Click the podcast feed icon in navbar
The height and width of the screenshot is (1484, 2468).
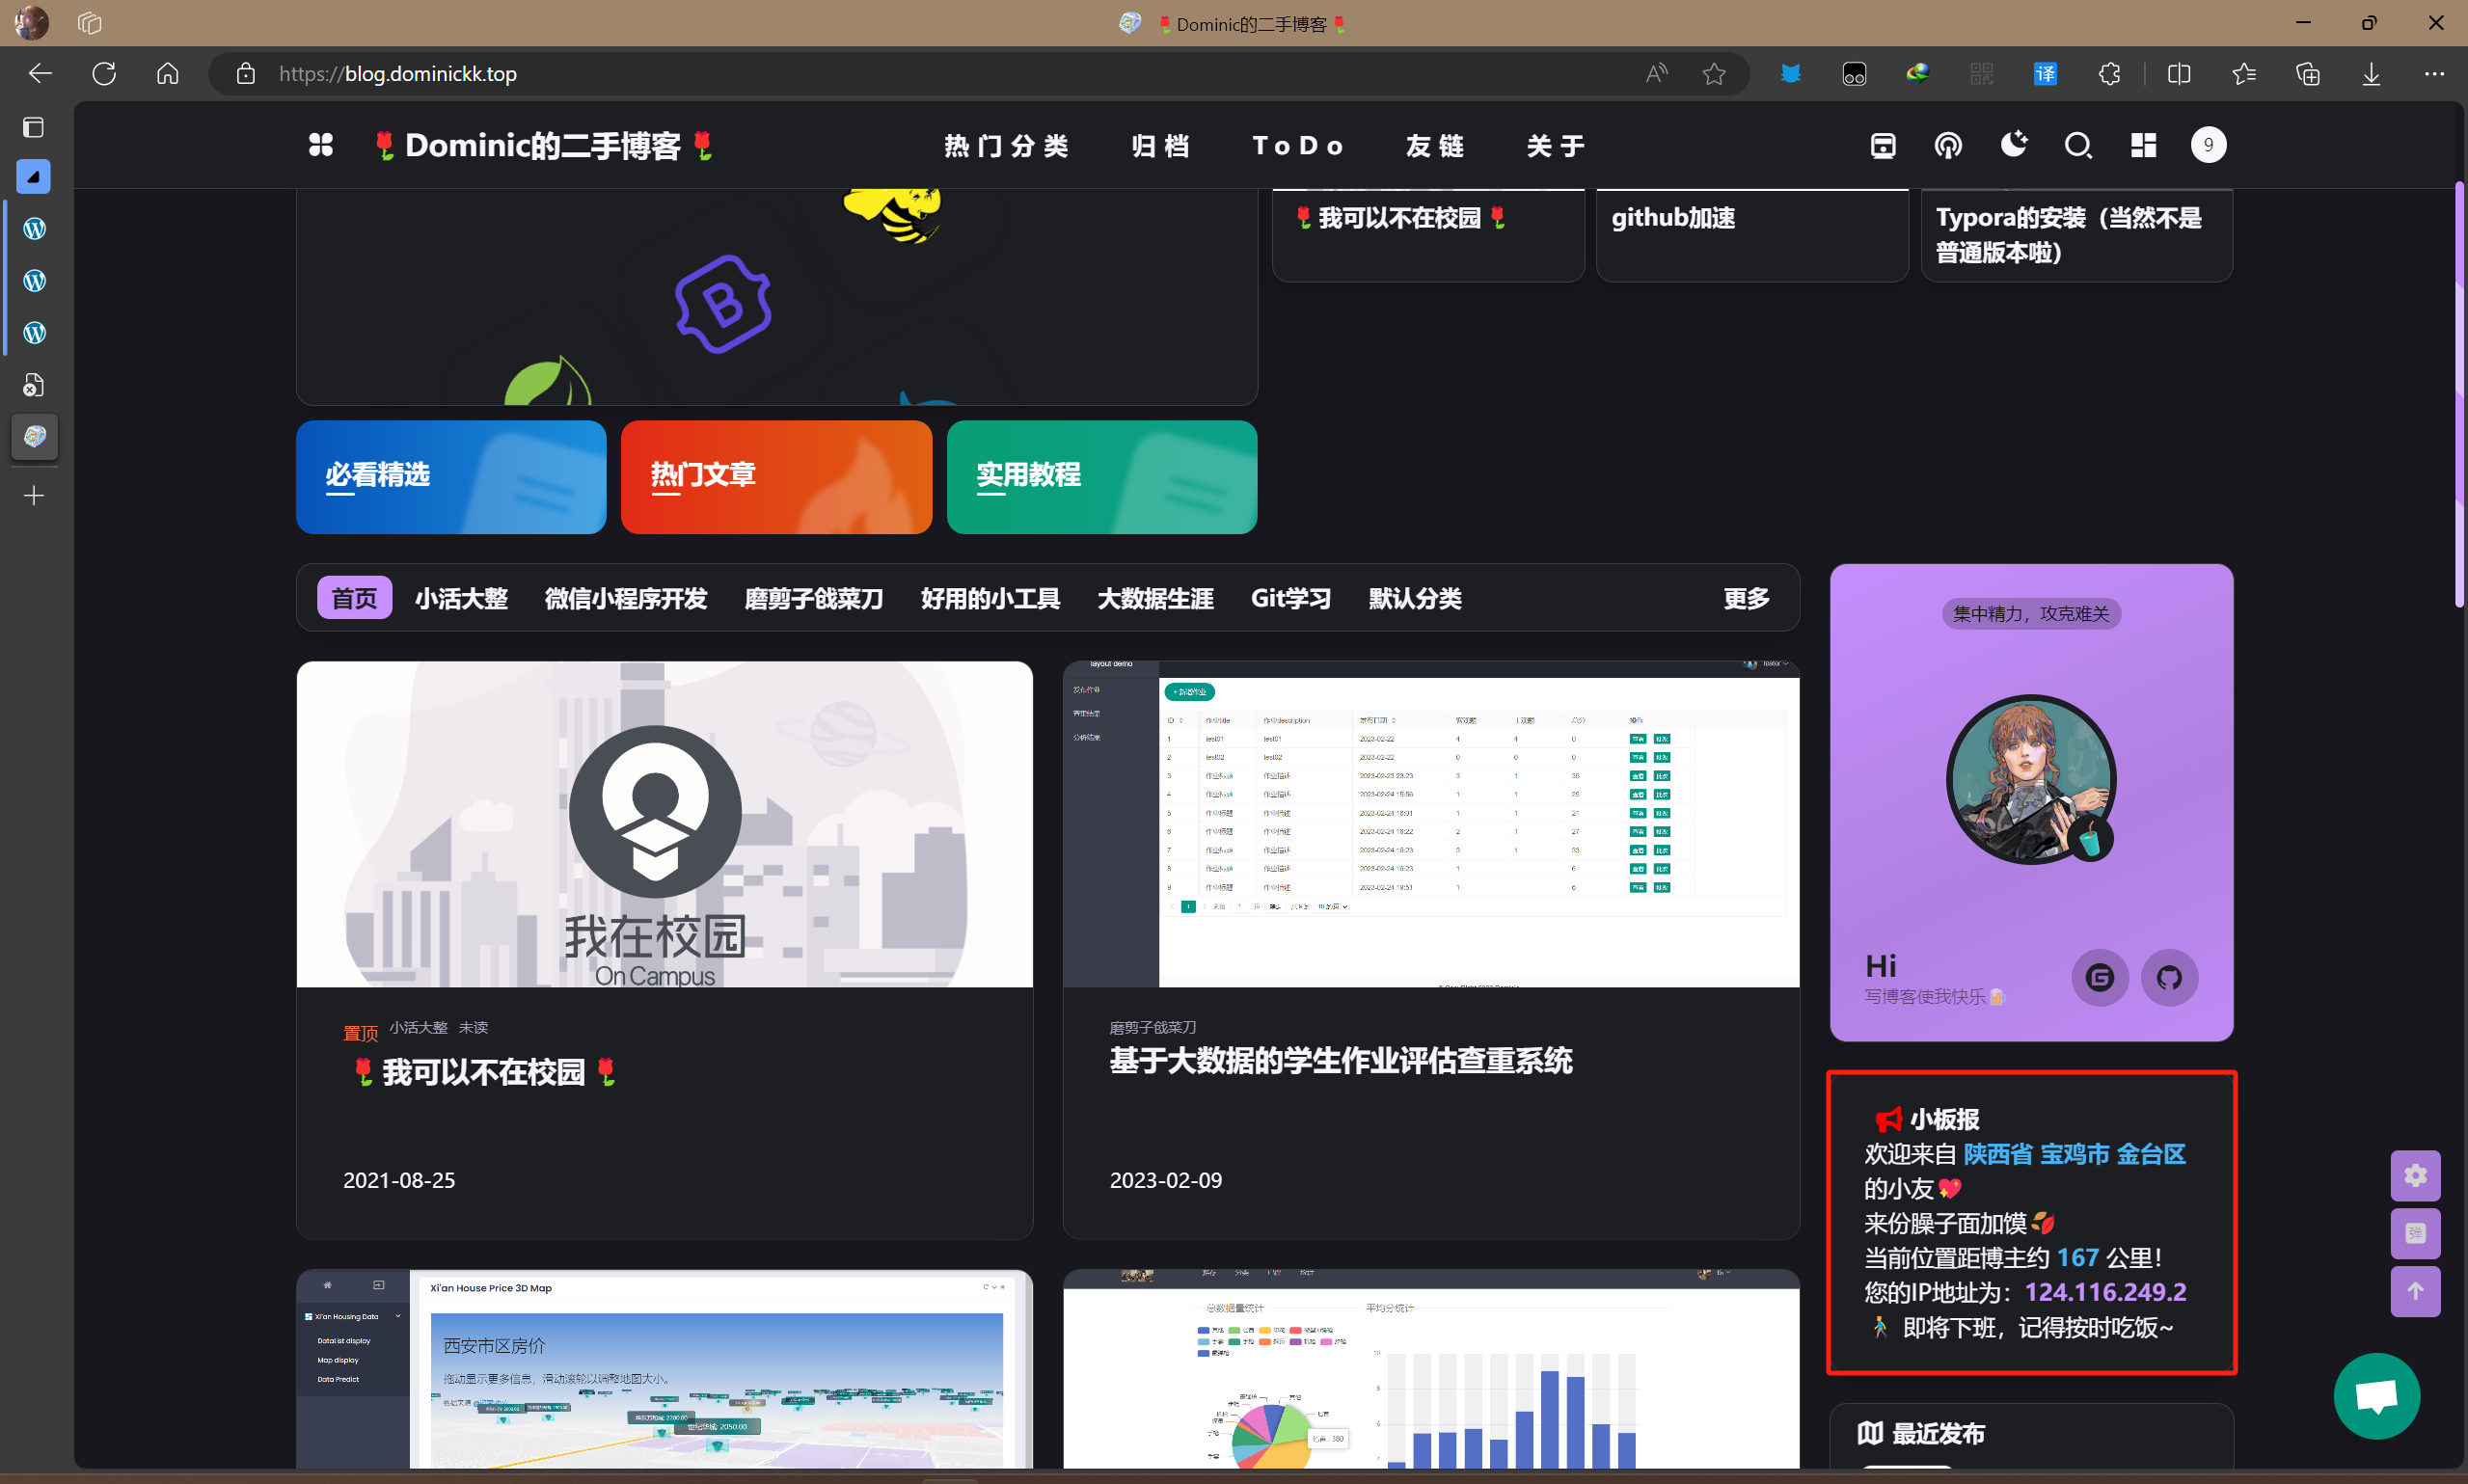click(x=1947, y=146)
